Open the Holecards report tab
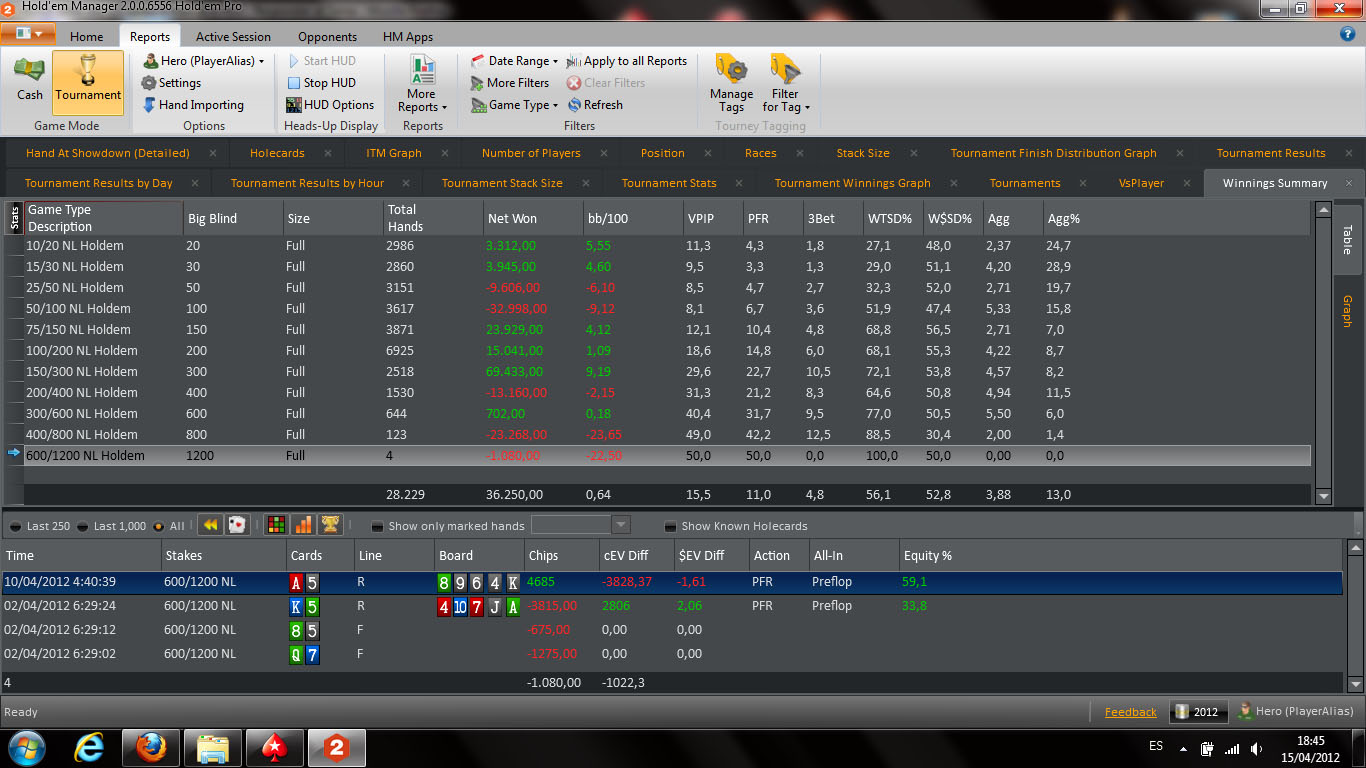This screenshot has height=768, width=1366. (x=277, y=153)
